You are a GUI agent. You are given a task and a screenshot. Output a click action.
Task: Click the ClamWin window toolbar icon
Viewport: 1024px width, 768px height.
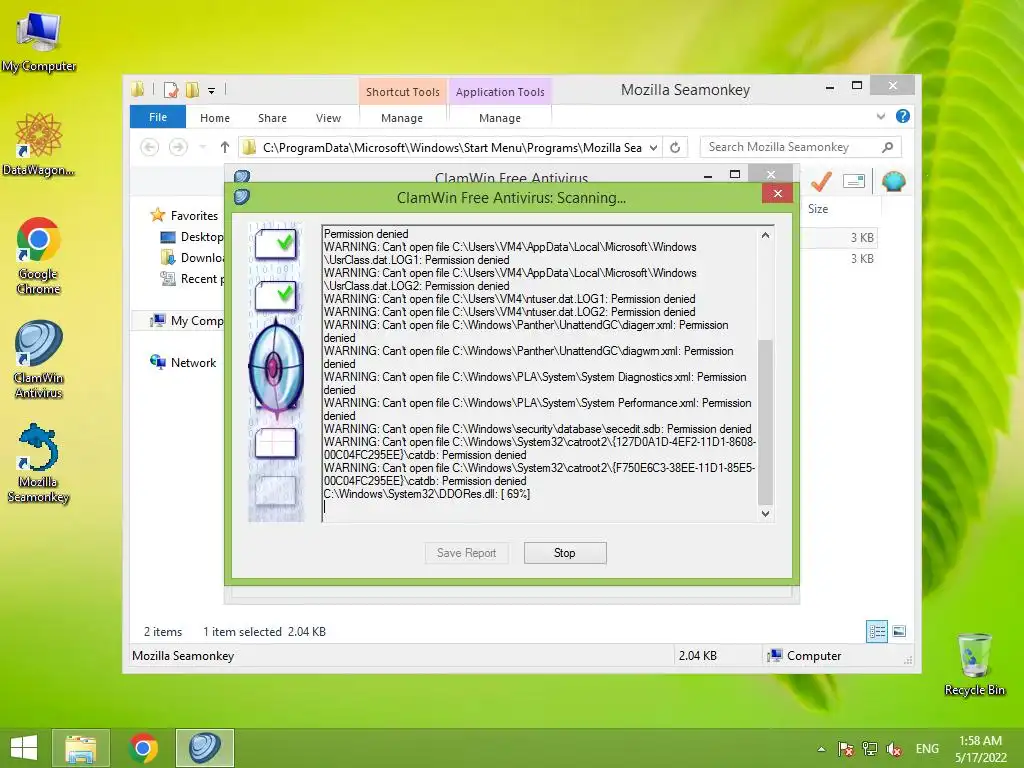click(x=854, y=182)
